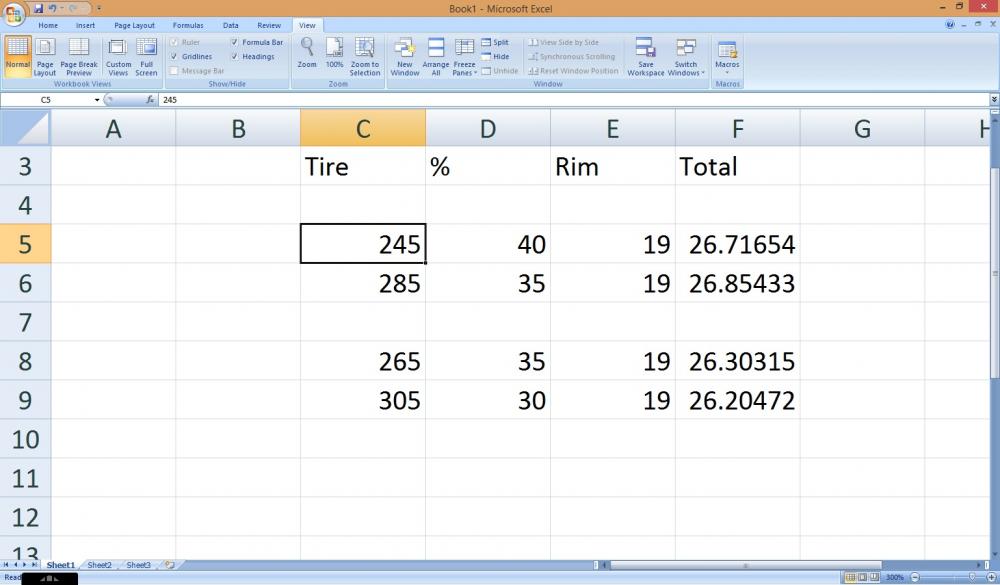
Task: Toggle the Ruler checkbox
Action: click(x=174, y=42)
